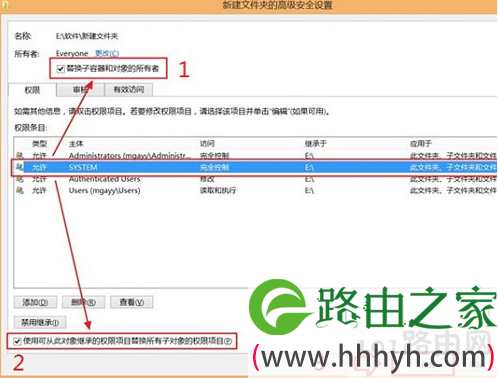Open the 有效访问 tab
The image size is (498, 378).
click(x=129, y=90)
